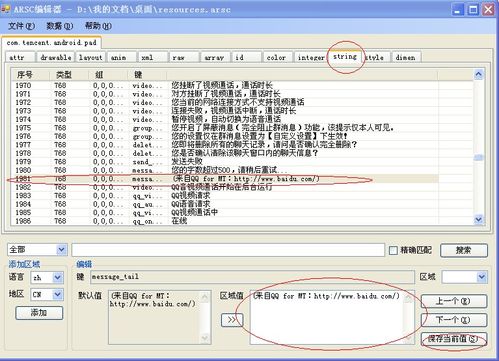Image resolution: width=499 pixels, height=361 pixels.
Task: Click the ARSC editor title bar app icon
Action: pyautogui.click(x=6, y=9)
